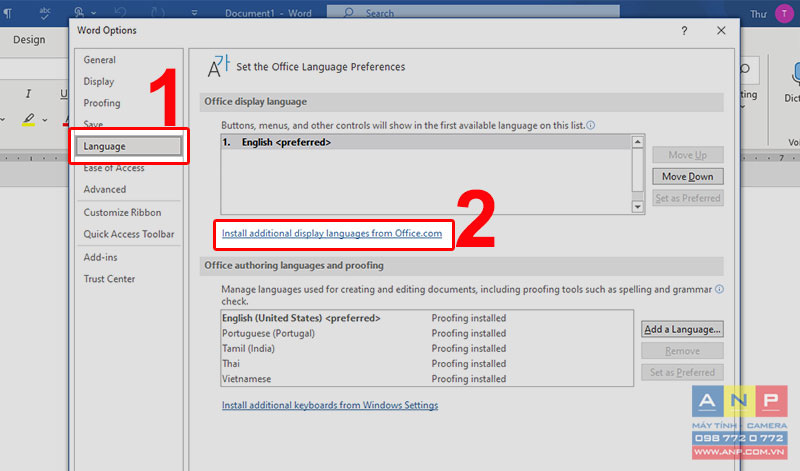Open the Proofing options category
The image size is (800, 471).
[x=102, y=103]
